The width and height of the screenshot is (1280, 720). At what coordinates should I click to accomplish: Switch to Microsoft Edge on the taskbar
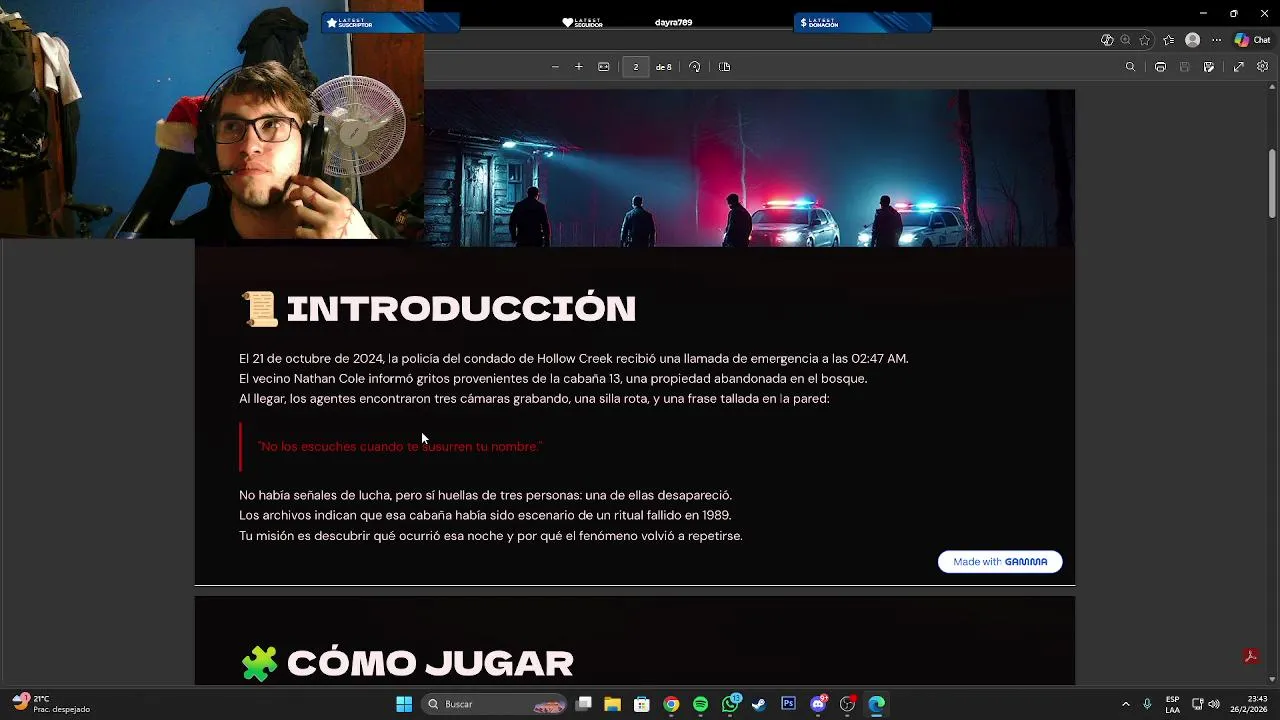(876, 704)
